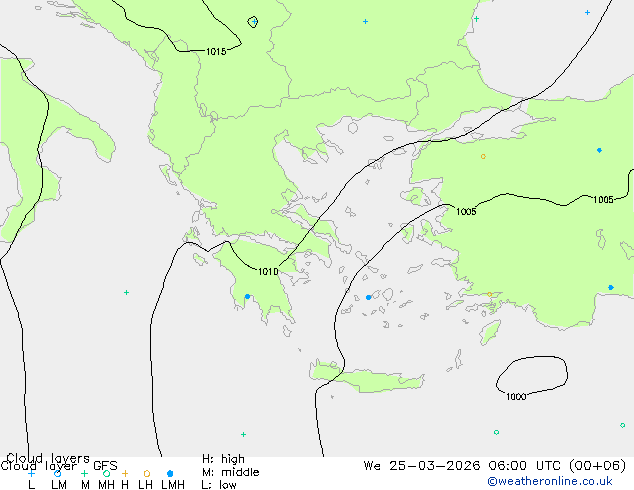Click the '(00+06)' forecast offset text
This screenshot has width=634, height=490.
click(598, 465)
